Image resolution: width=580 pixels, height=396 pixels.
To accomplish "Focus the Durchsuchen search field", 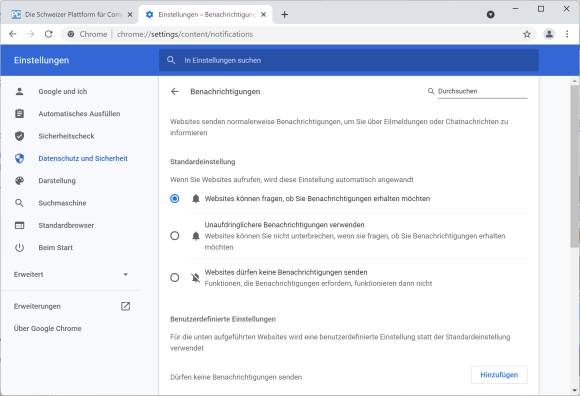I will pos(482,91).
